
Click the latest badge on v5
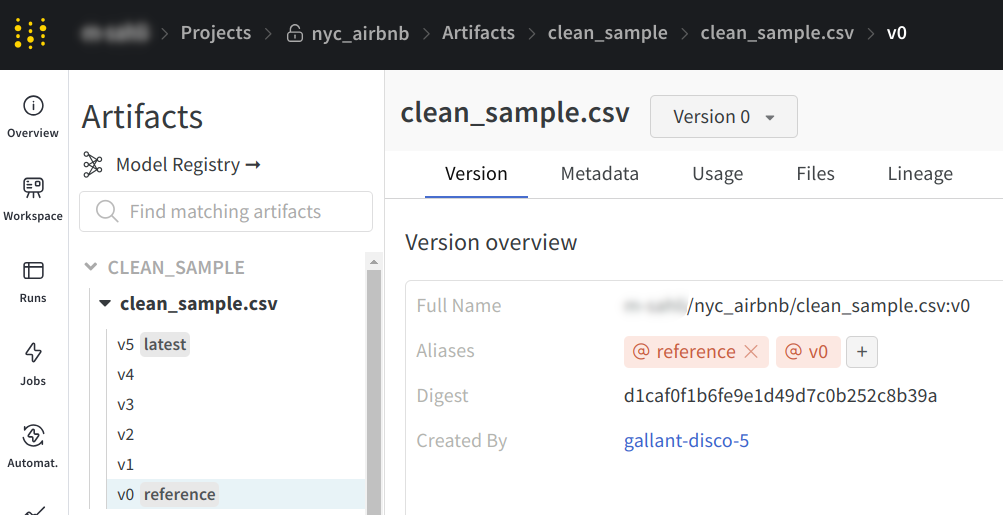point(165,344)
